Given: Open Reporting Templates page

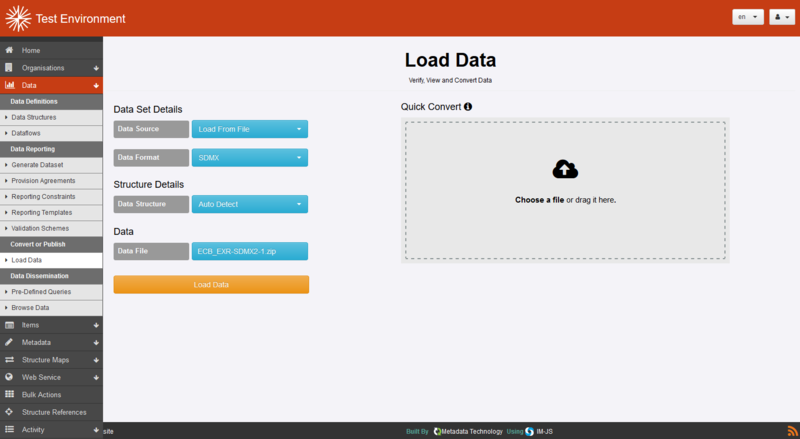Looking at the screenshot, I should click(x=51, y=212).
